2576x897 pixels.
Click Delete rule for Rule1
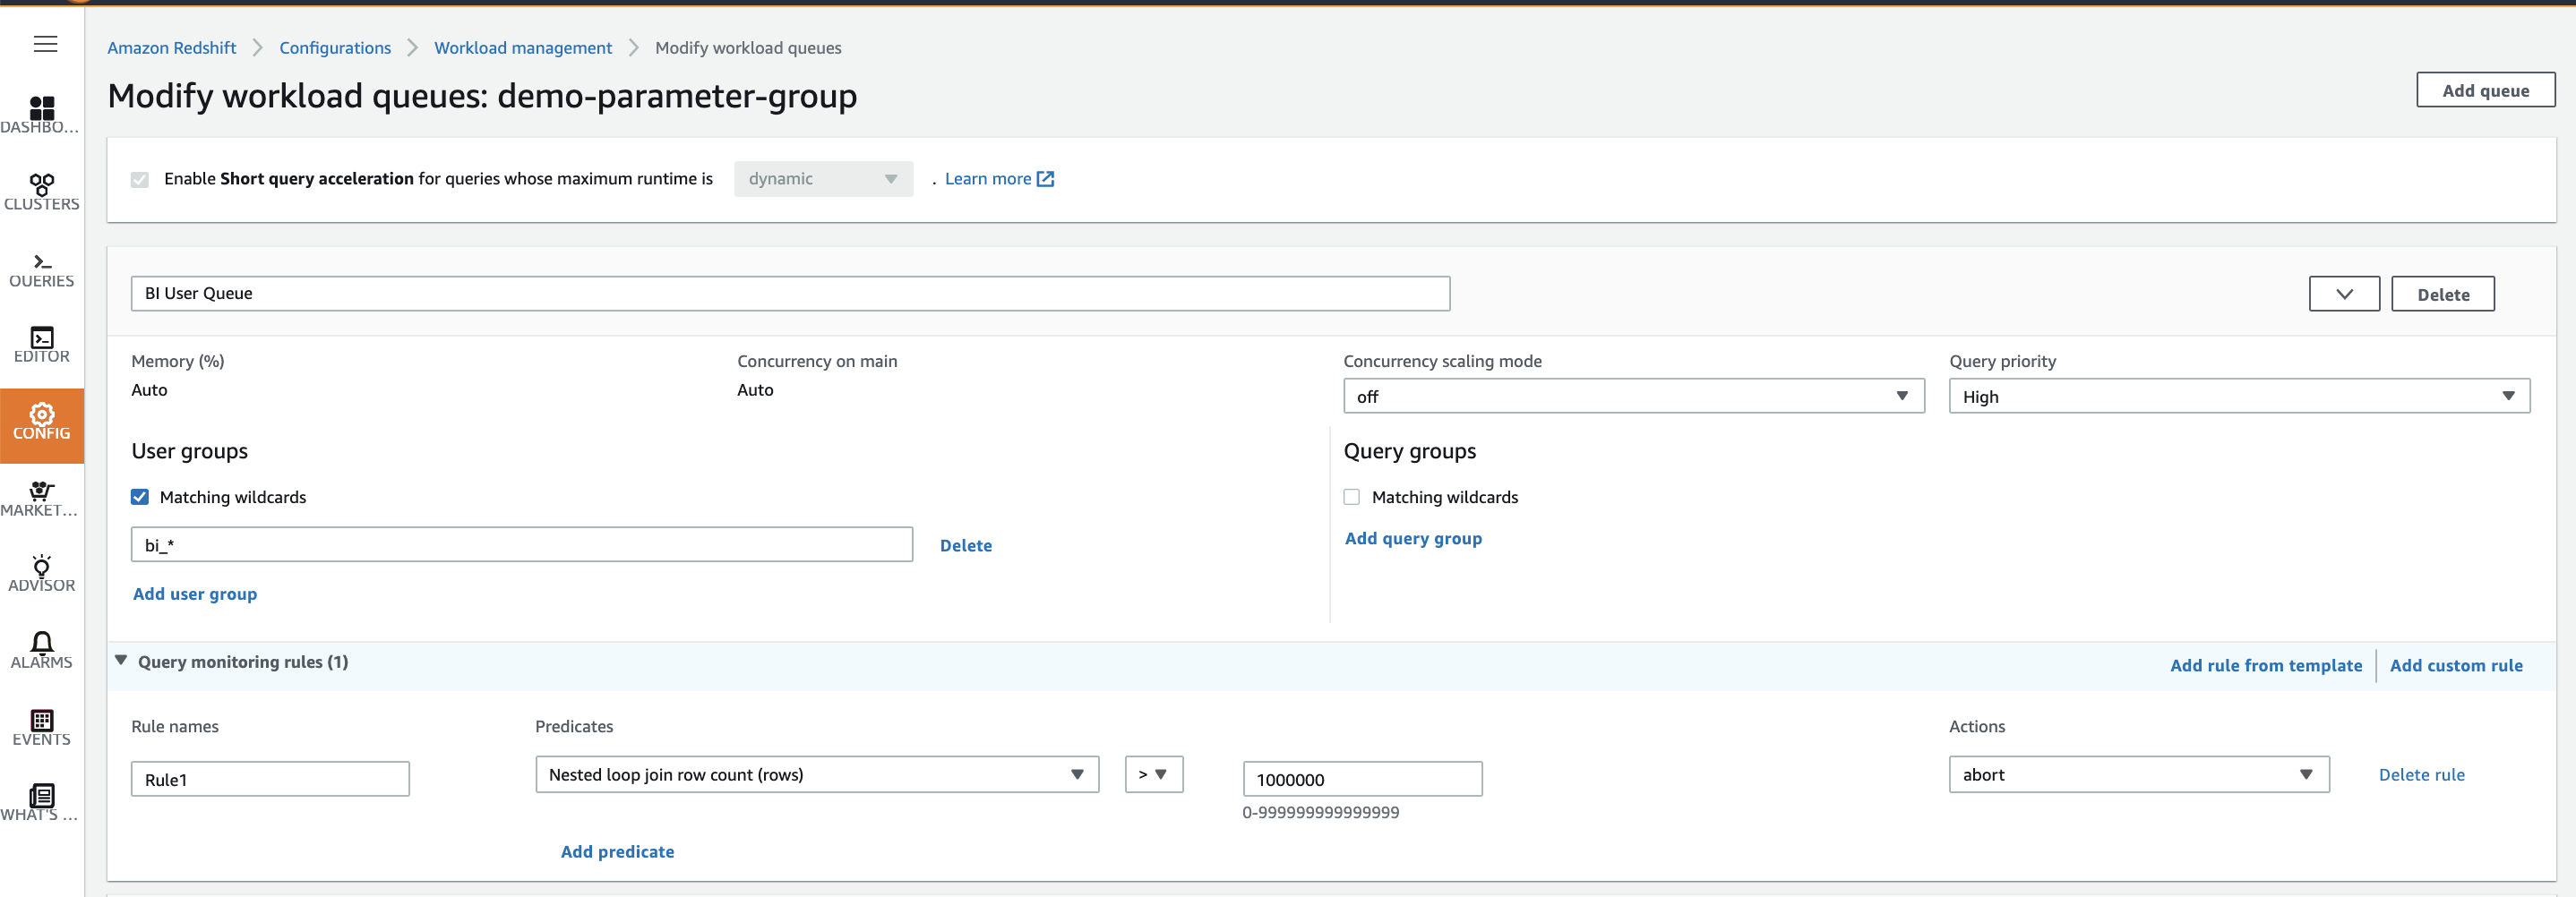2421,774
